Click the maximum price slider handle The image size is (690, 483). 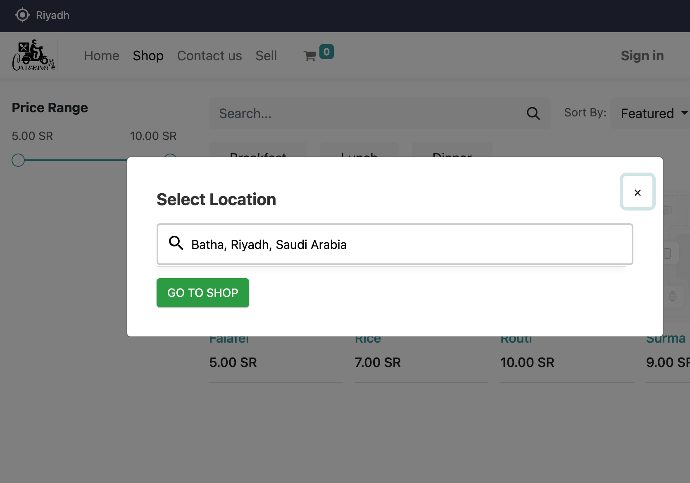(170, 159)
